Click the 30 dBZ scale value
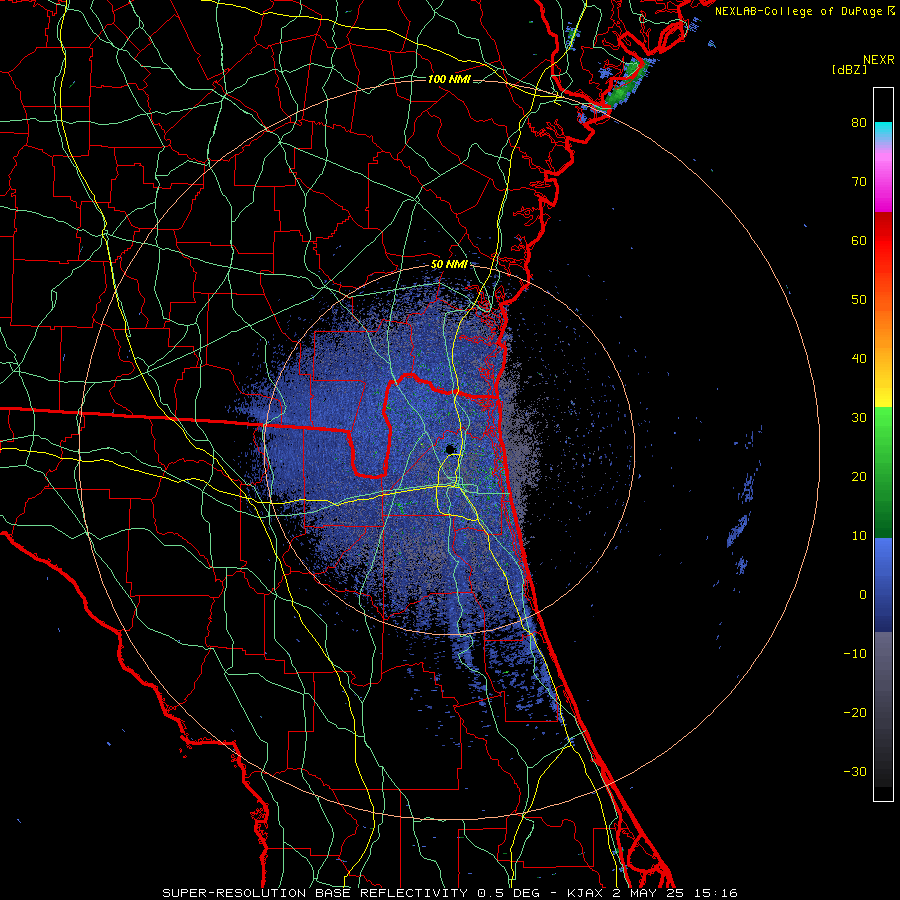Screen dimensions: 900x900 coord(859,418)
